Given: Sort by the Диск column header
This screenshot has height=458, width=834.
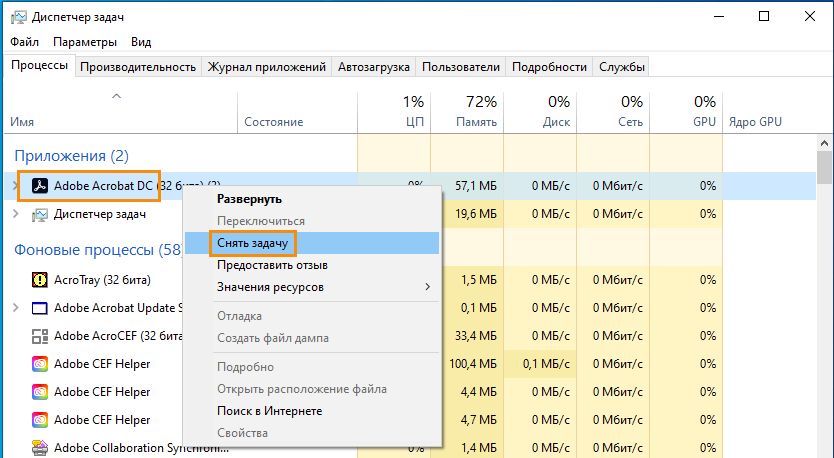Looking at the screenshot, I should pyautogui.click(x=540, y=112).
